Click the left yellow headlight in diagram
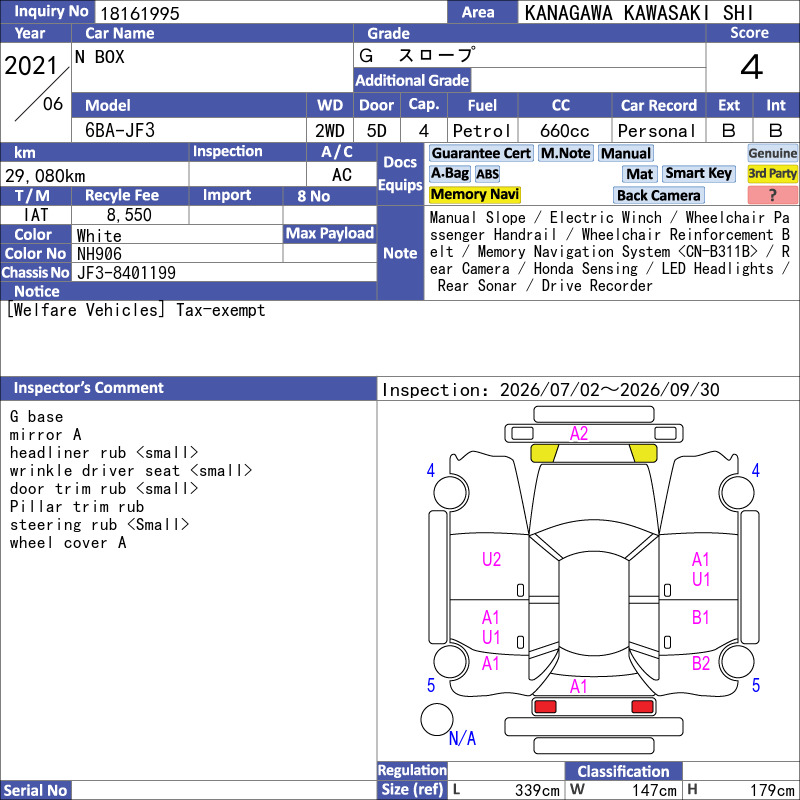 (544, 454)
